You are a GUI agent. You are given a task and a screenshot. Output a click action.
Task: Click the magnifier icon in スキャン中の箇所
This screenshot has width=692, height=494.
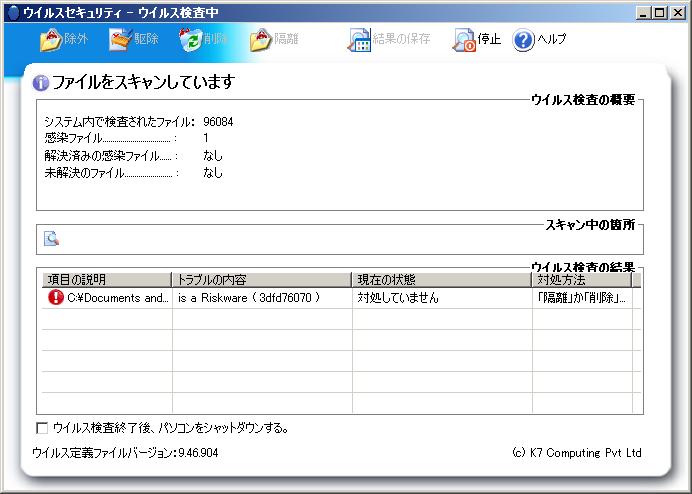tap(52, 238)
